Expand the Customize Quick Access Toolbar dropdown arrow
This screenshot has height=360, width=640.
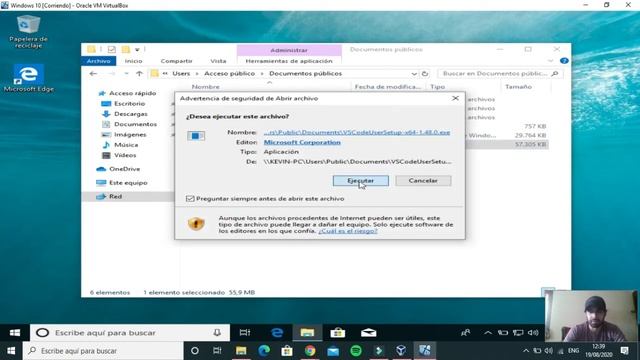click(x=138, y=50)
